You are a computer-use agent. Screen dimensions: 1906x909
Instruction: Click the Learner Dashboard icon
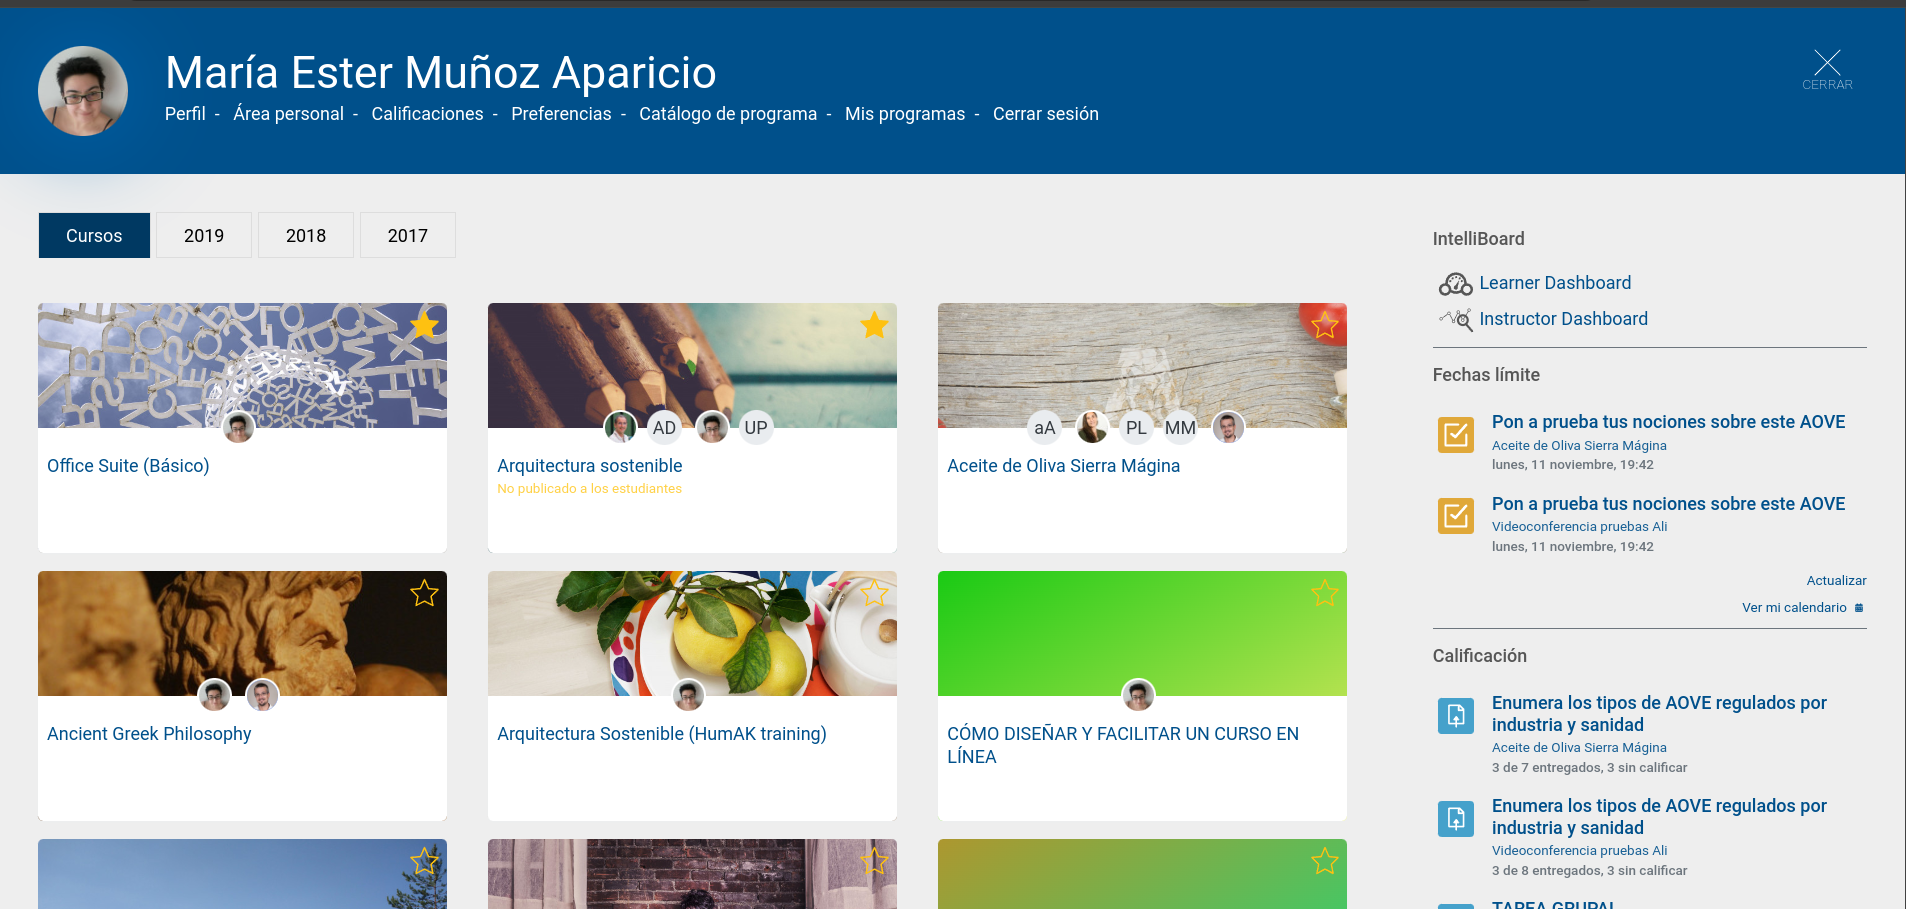tap(1455, 284)
